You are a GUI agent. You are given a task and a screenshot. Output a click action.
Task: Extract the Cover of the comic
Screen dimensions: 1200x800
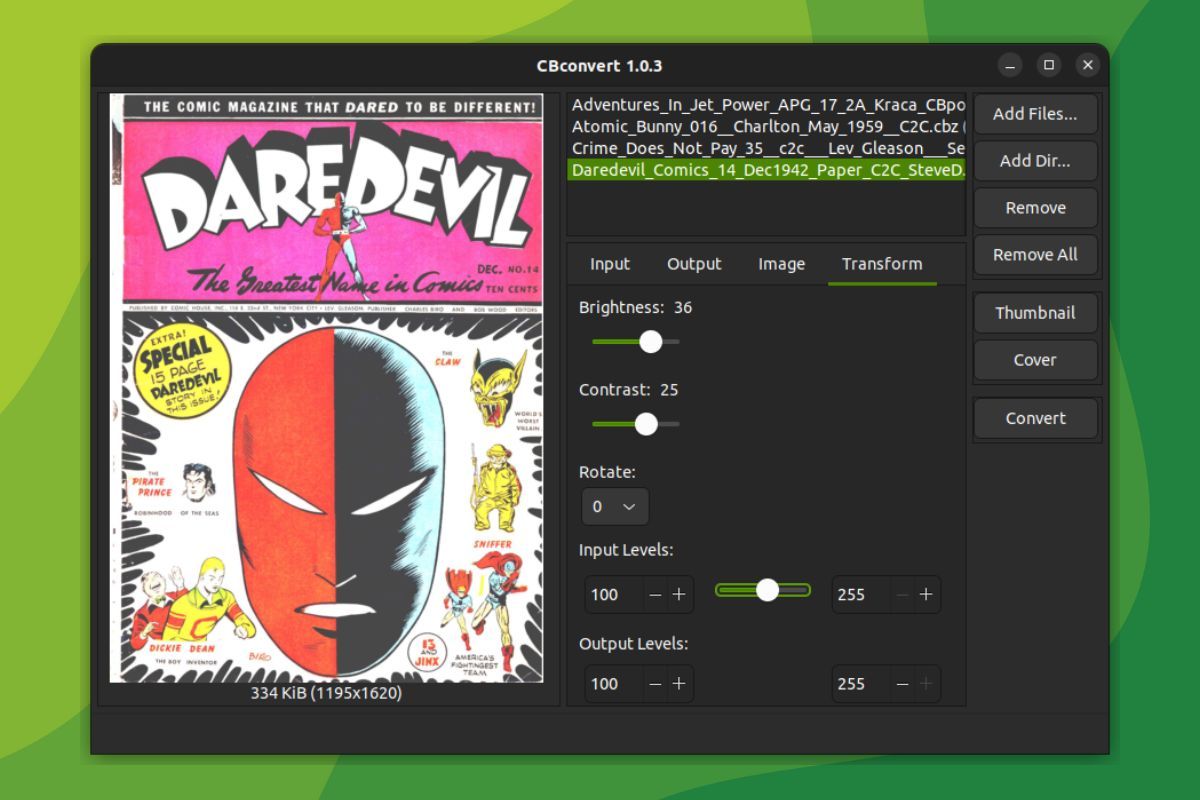point(1035,359)
